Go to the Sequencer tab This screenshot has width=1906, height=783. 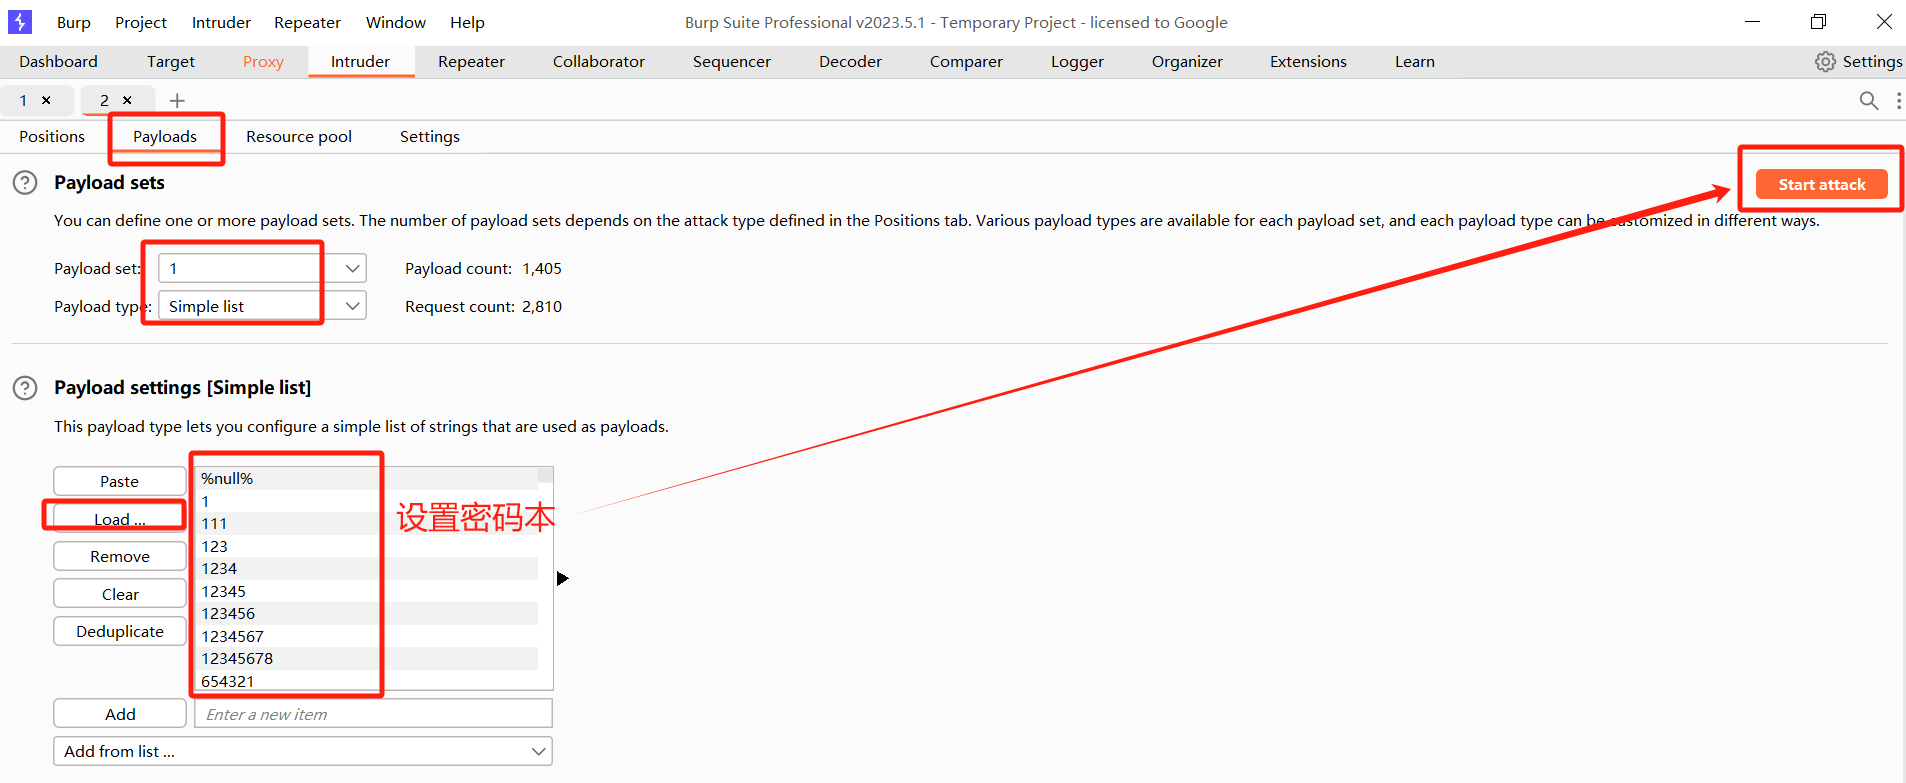732,62
